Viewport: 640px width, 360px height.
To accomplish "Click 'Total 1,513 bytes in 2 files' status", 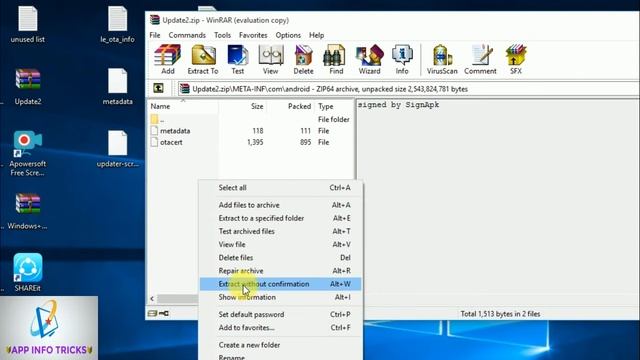I will click(x=500, y=314).
